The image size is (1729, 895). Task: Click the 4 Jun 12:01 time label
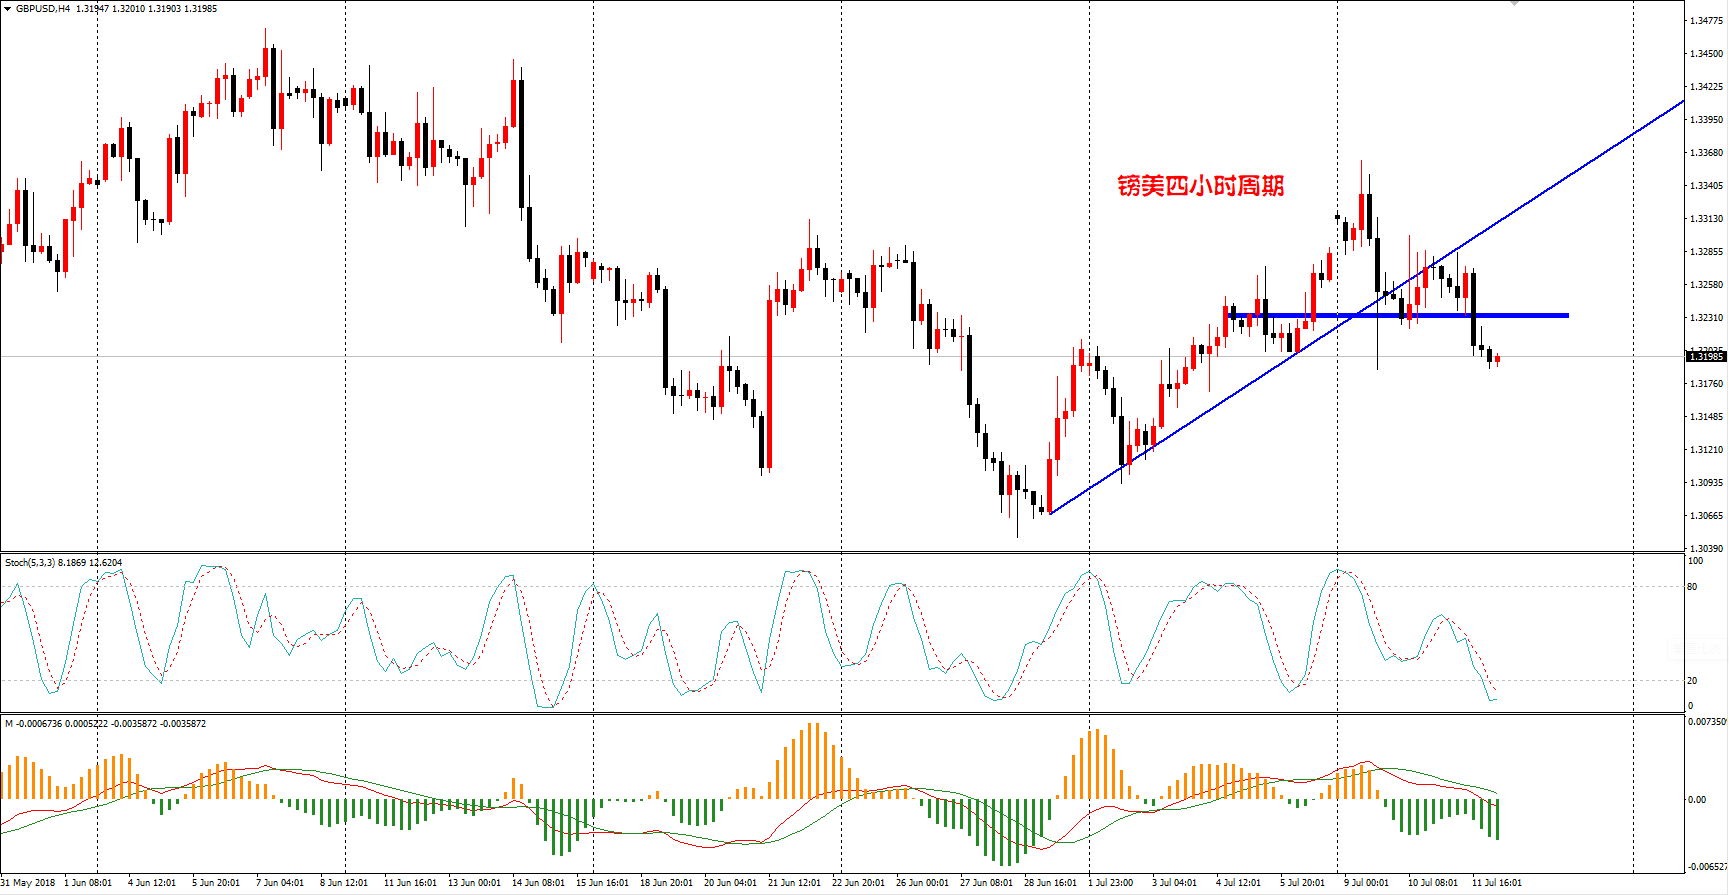click(x=152, y=883)
